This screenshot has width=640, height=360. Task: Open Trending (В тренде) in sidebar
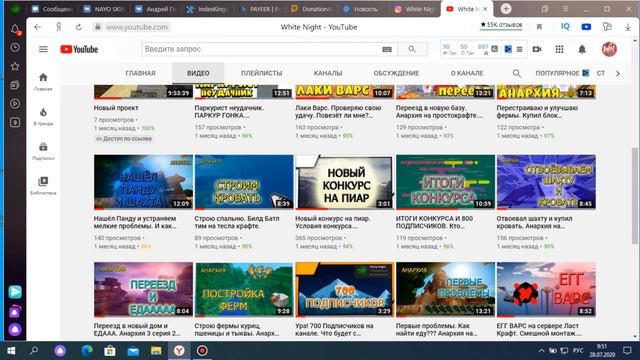tap(43, 116)
